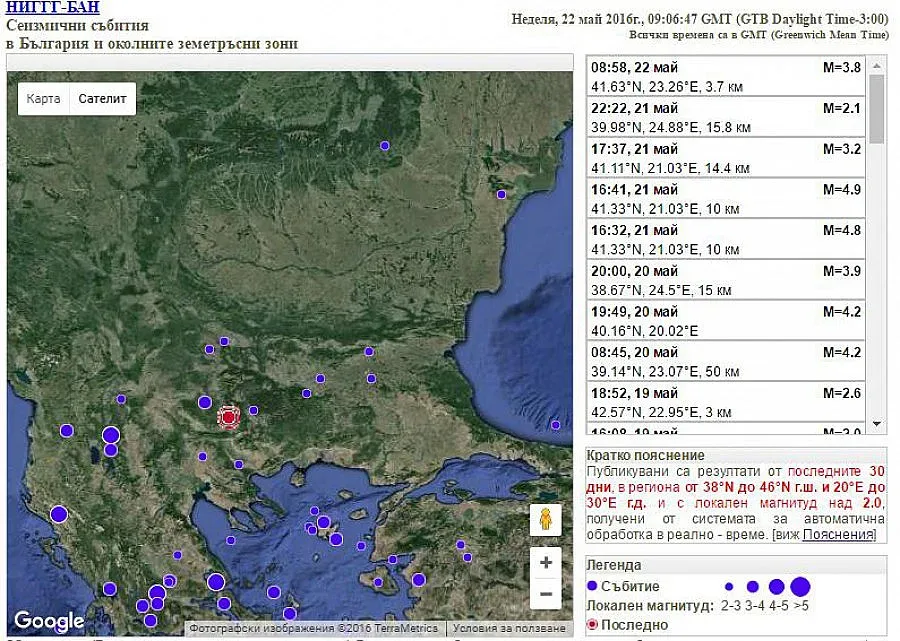This screenshot has width=900, height=641.
Task: Switch to 'Сателит' satellite view
Action: pyautogui.click(x=101, y=98)
